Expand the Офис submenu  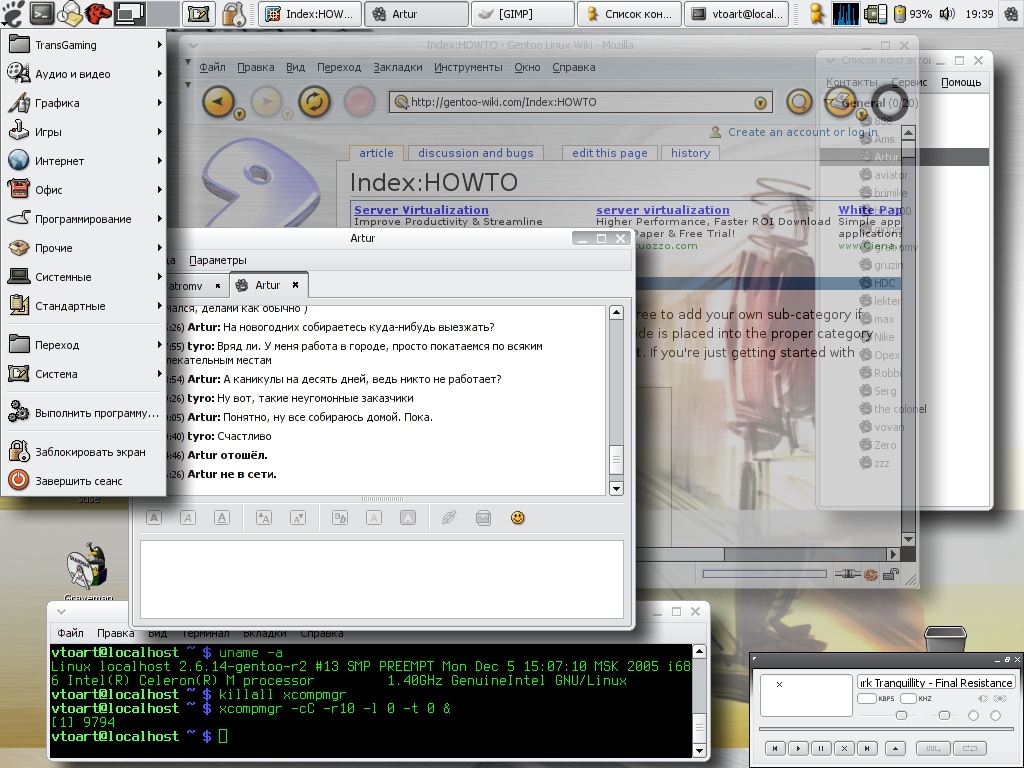point(84,189)
